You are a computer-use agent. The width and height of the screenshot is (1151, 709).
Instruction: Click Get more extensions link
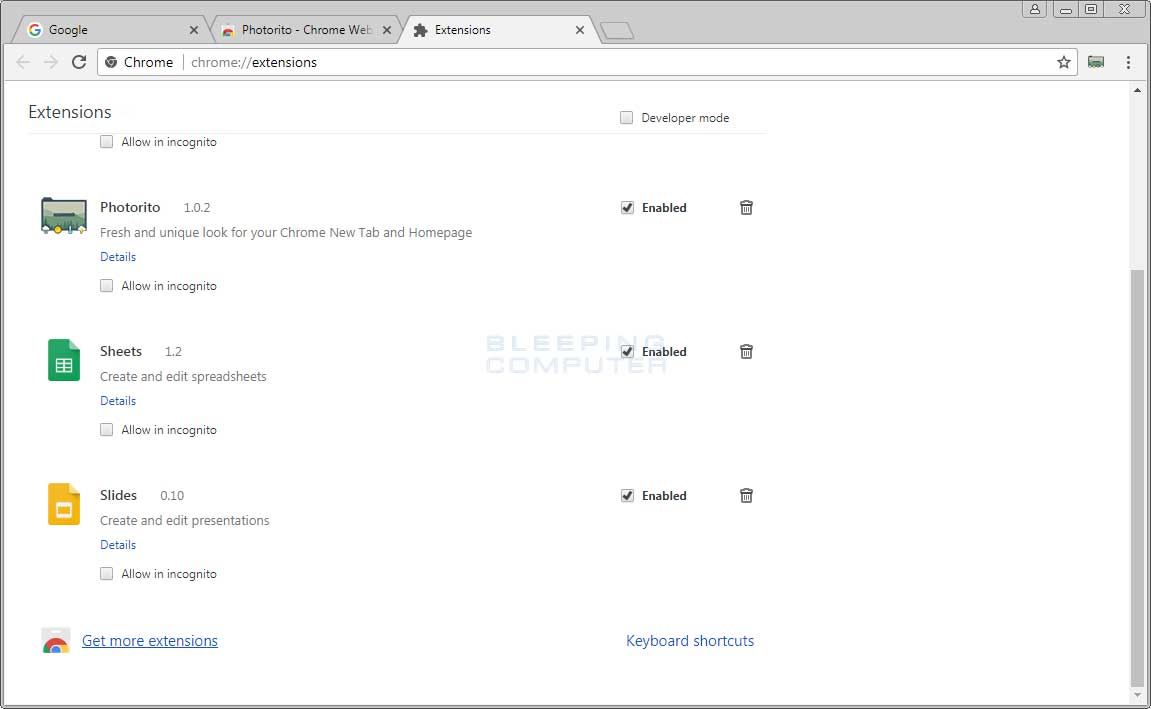150,641
